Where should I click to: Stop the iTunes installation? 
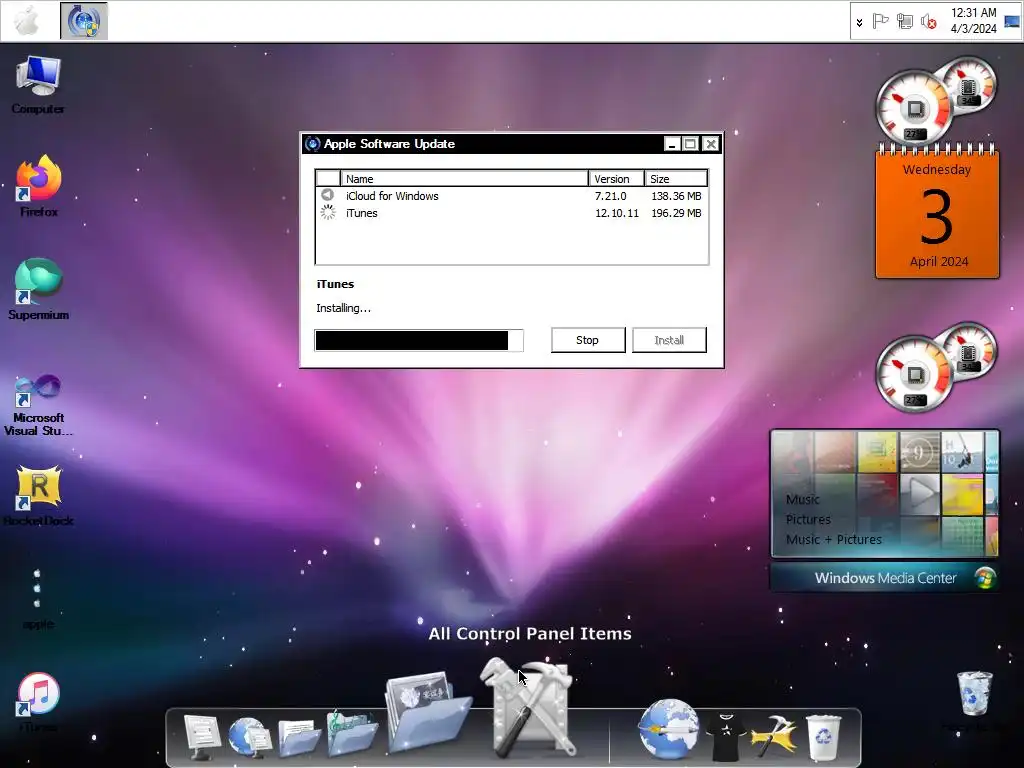click(588, 340)
